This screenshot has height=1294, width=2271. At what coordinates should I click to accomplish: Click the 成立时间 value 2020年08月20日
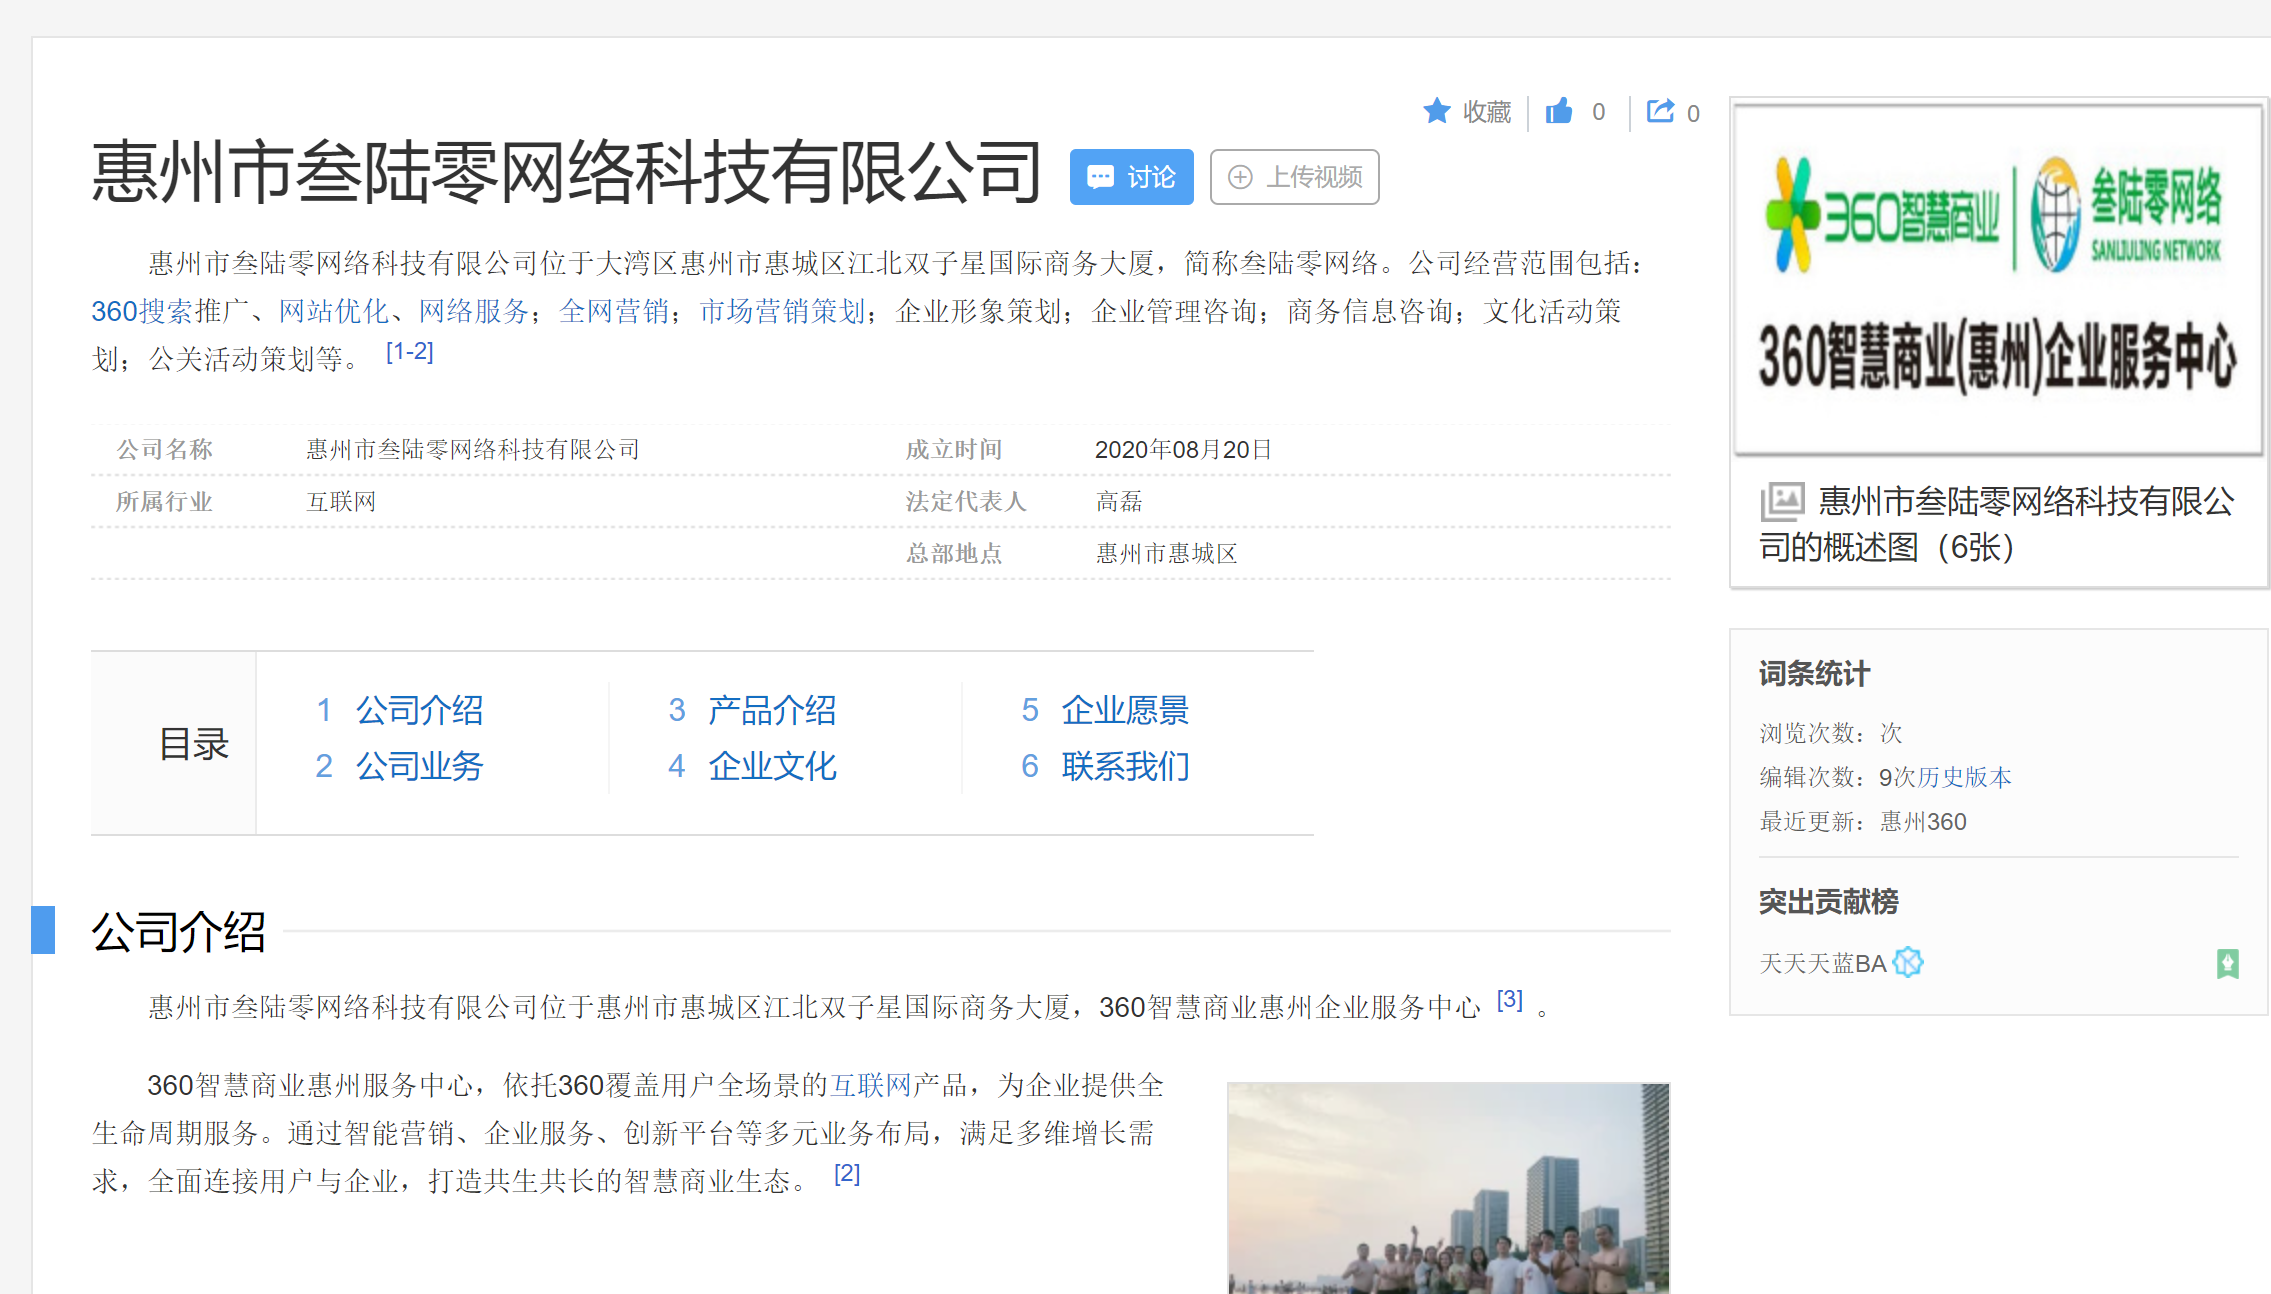(x=1183, y=449)
